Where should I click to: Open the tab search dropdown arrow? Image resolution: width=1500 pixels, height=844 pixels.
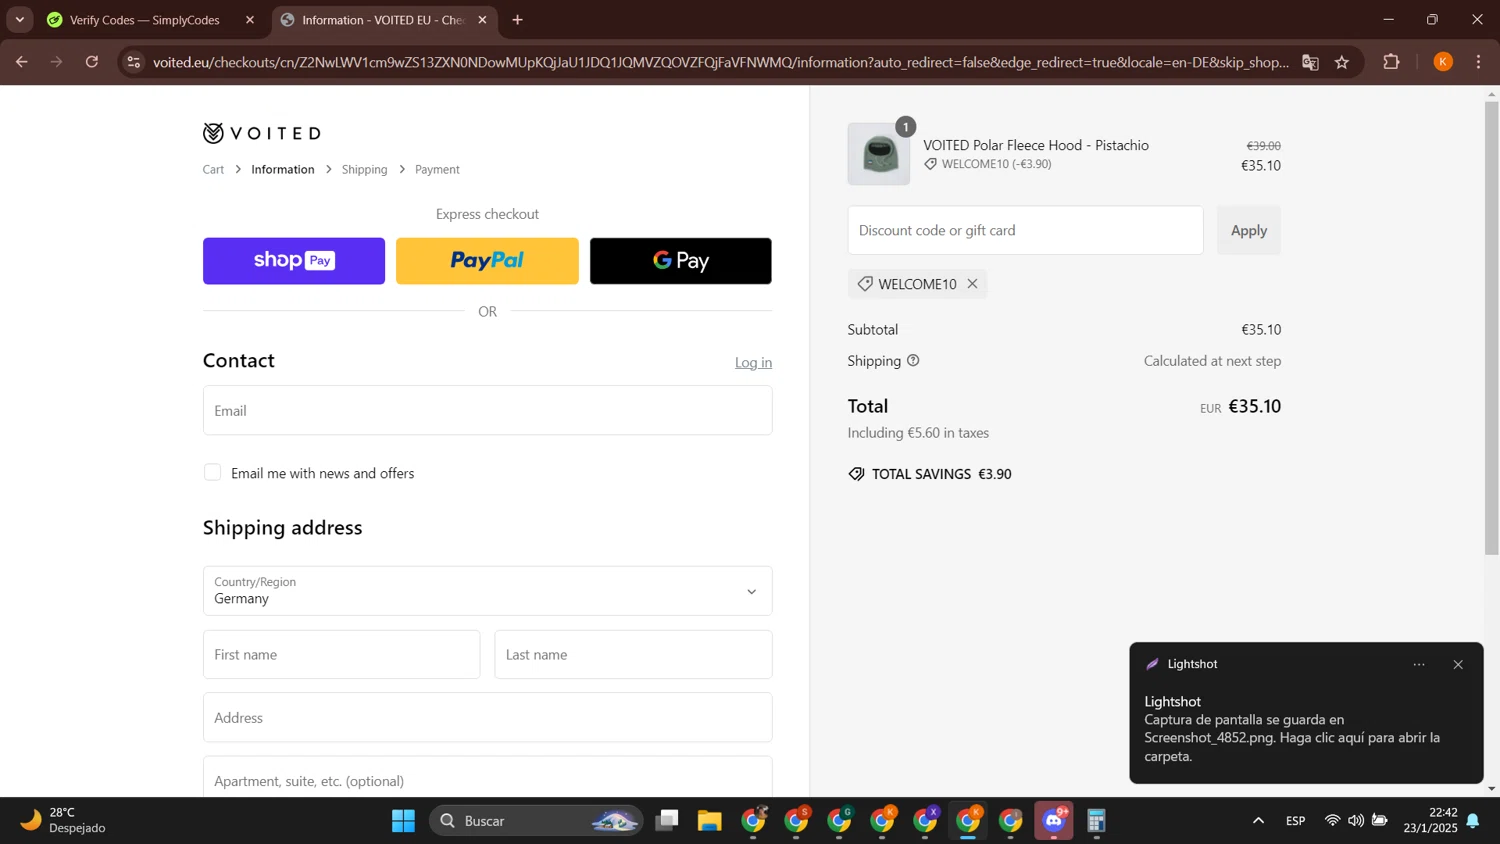click(x=19, y=20)
